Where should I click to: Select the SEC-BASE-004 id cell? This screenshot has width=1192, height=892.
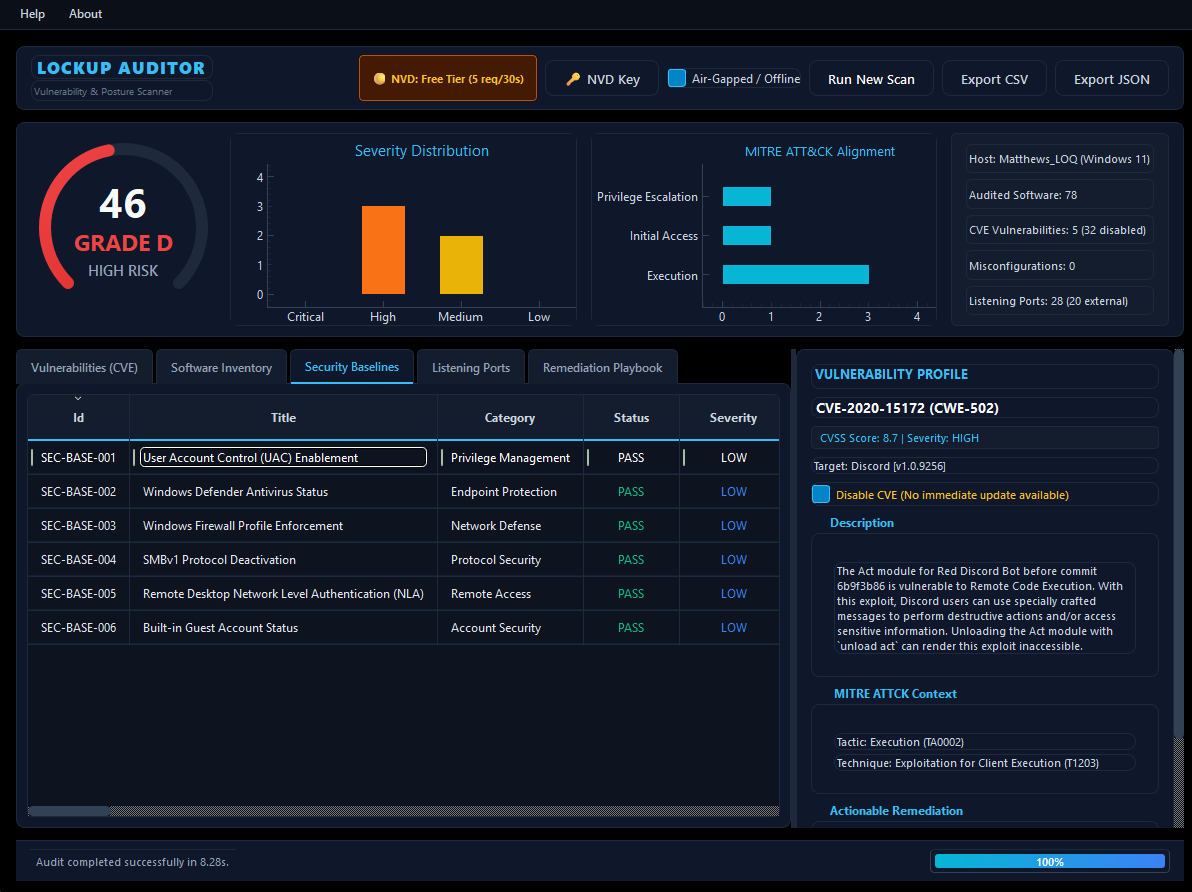78,560
